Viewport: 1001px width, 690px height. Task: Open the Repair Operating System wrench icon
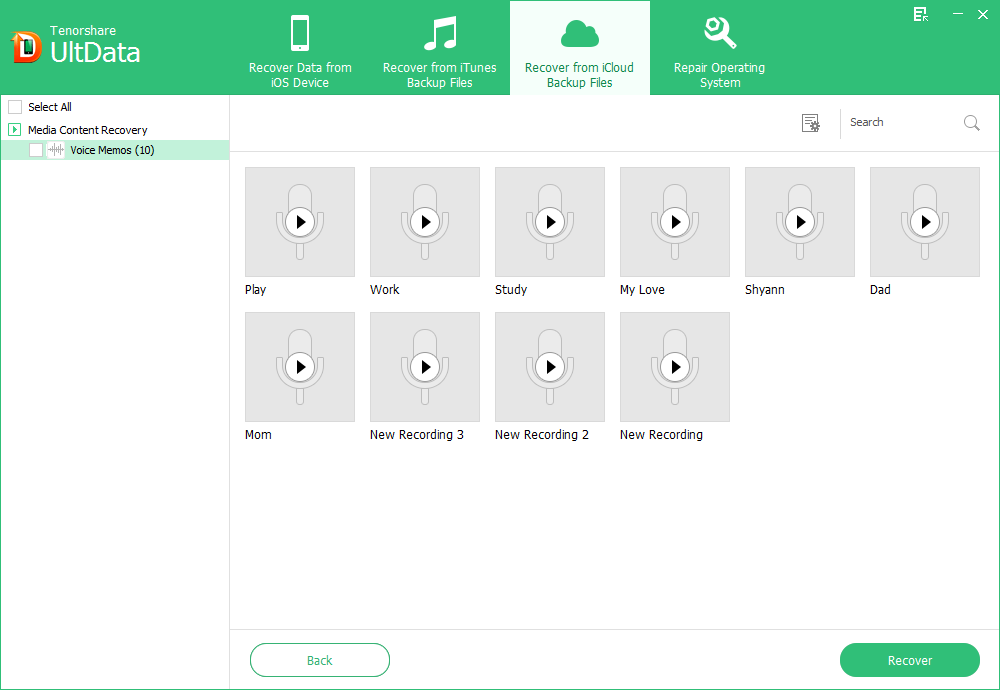719,32
